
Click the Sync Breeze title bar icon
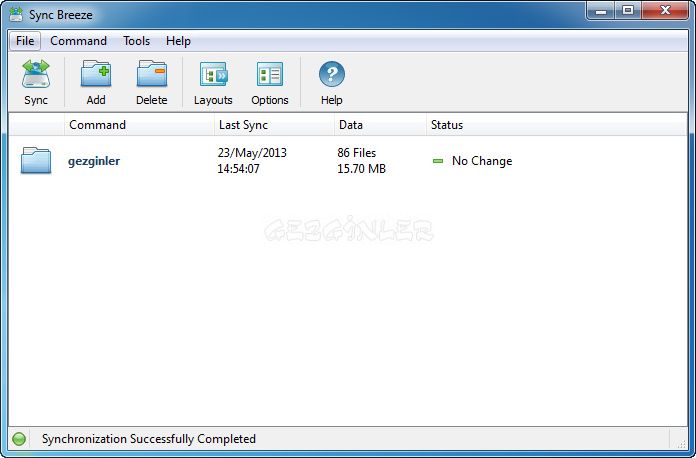click(x=16, y=14)
